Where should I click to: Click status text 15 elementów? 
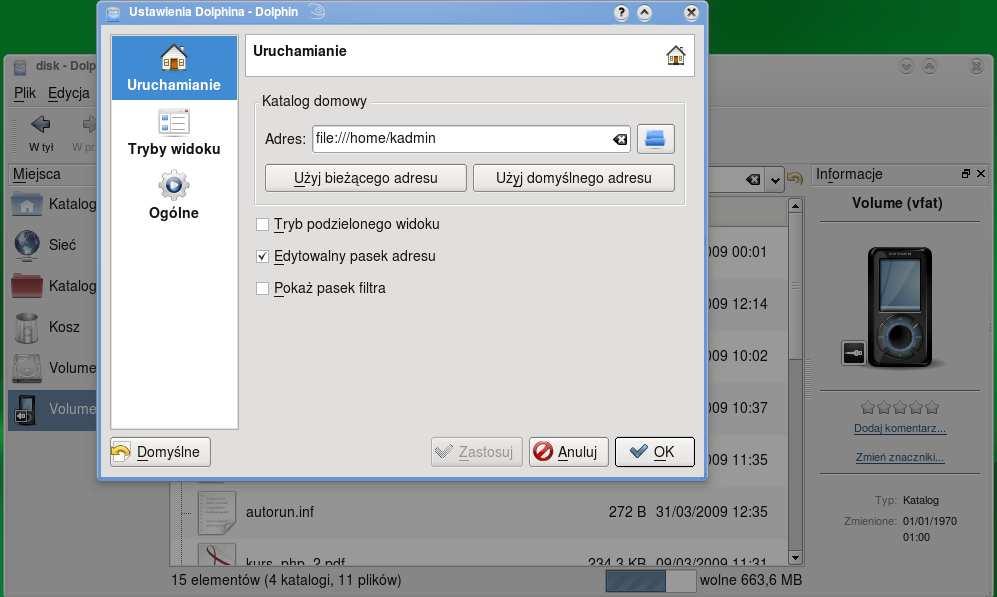point(285,580)
